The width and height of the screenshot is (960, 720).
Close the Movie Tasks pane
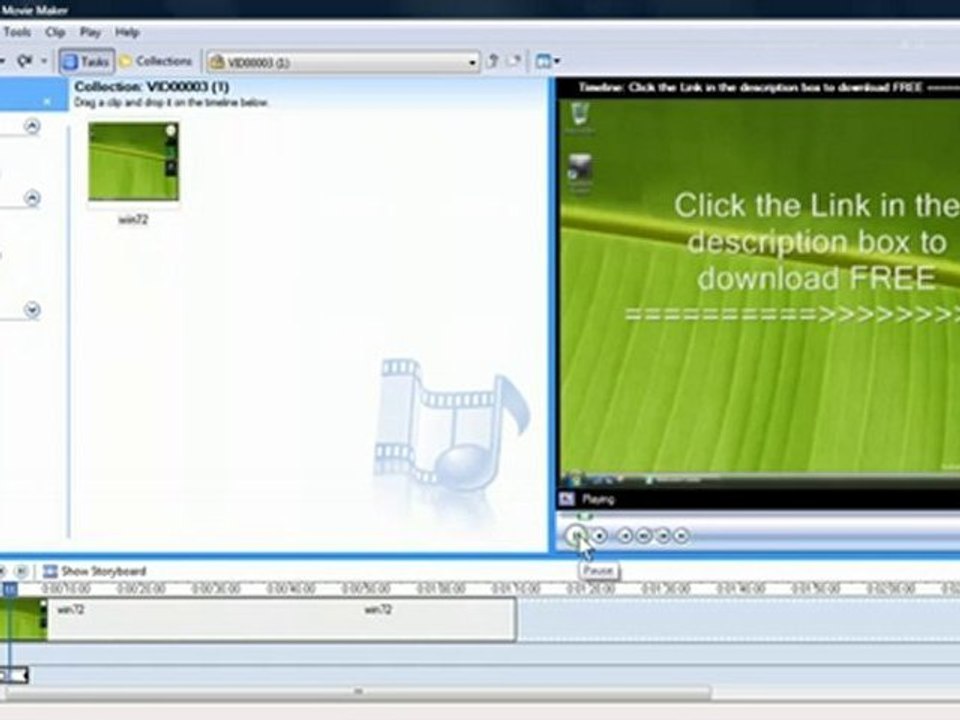(47, 102)
